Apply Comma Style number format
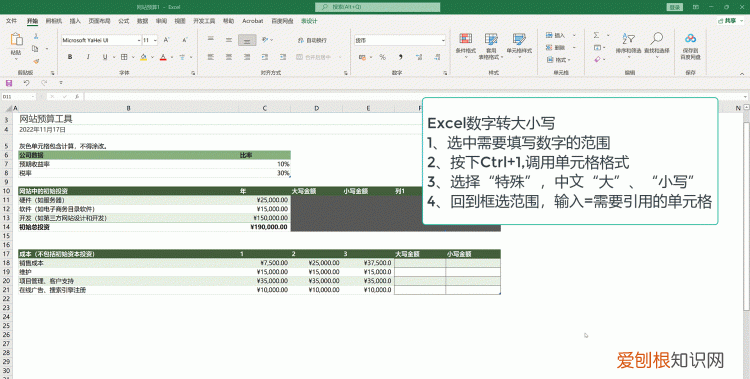Image resolution: width=750 pixels, height=379 pixels. click(401, 57)
